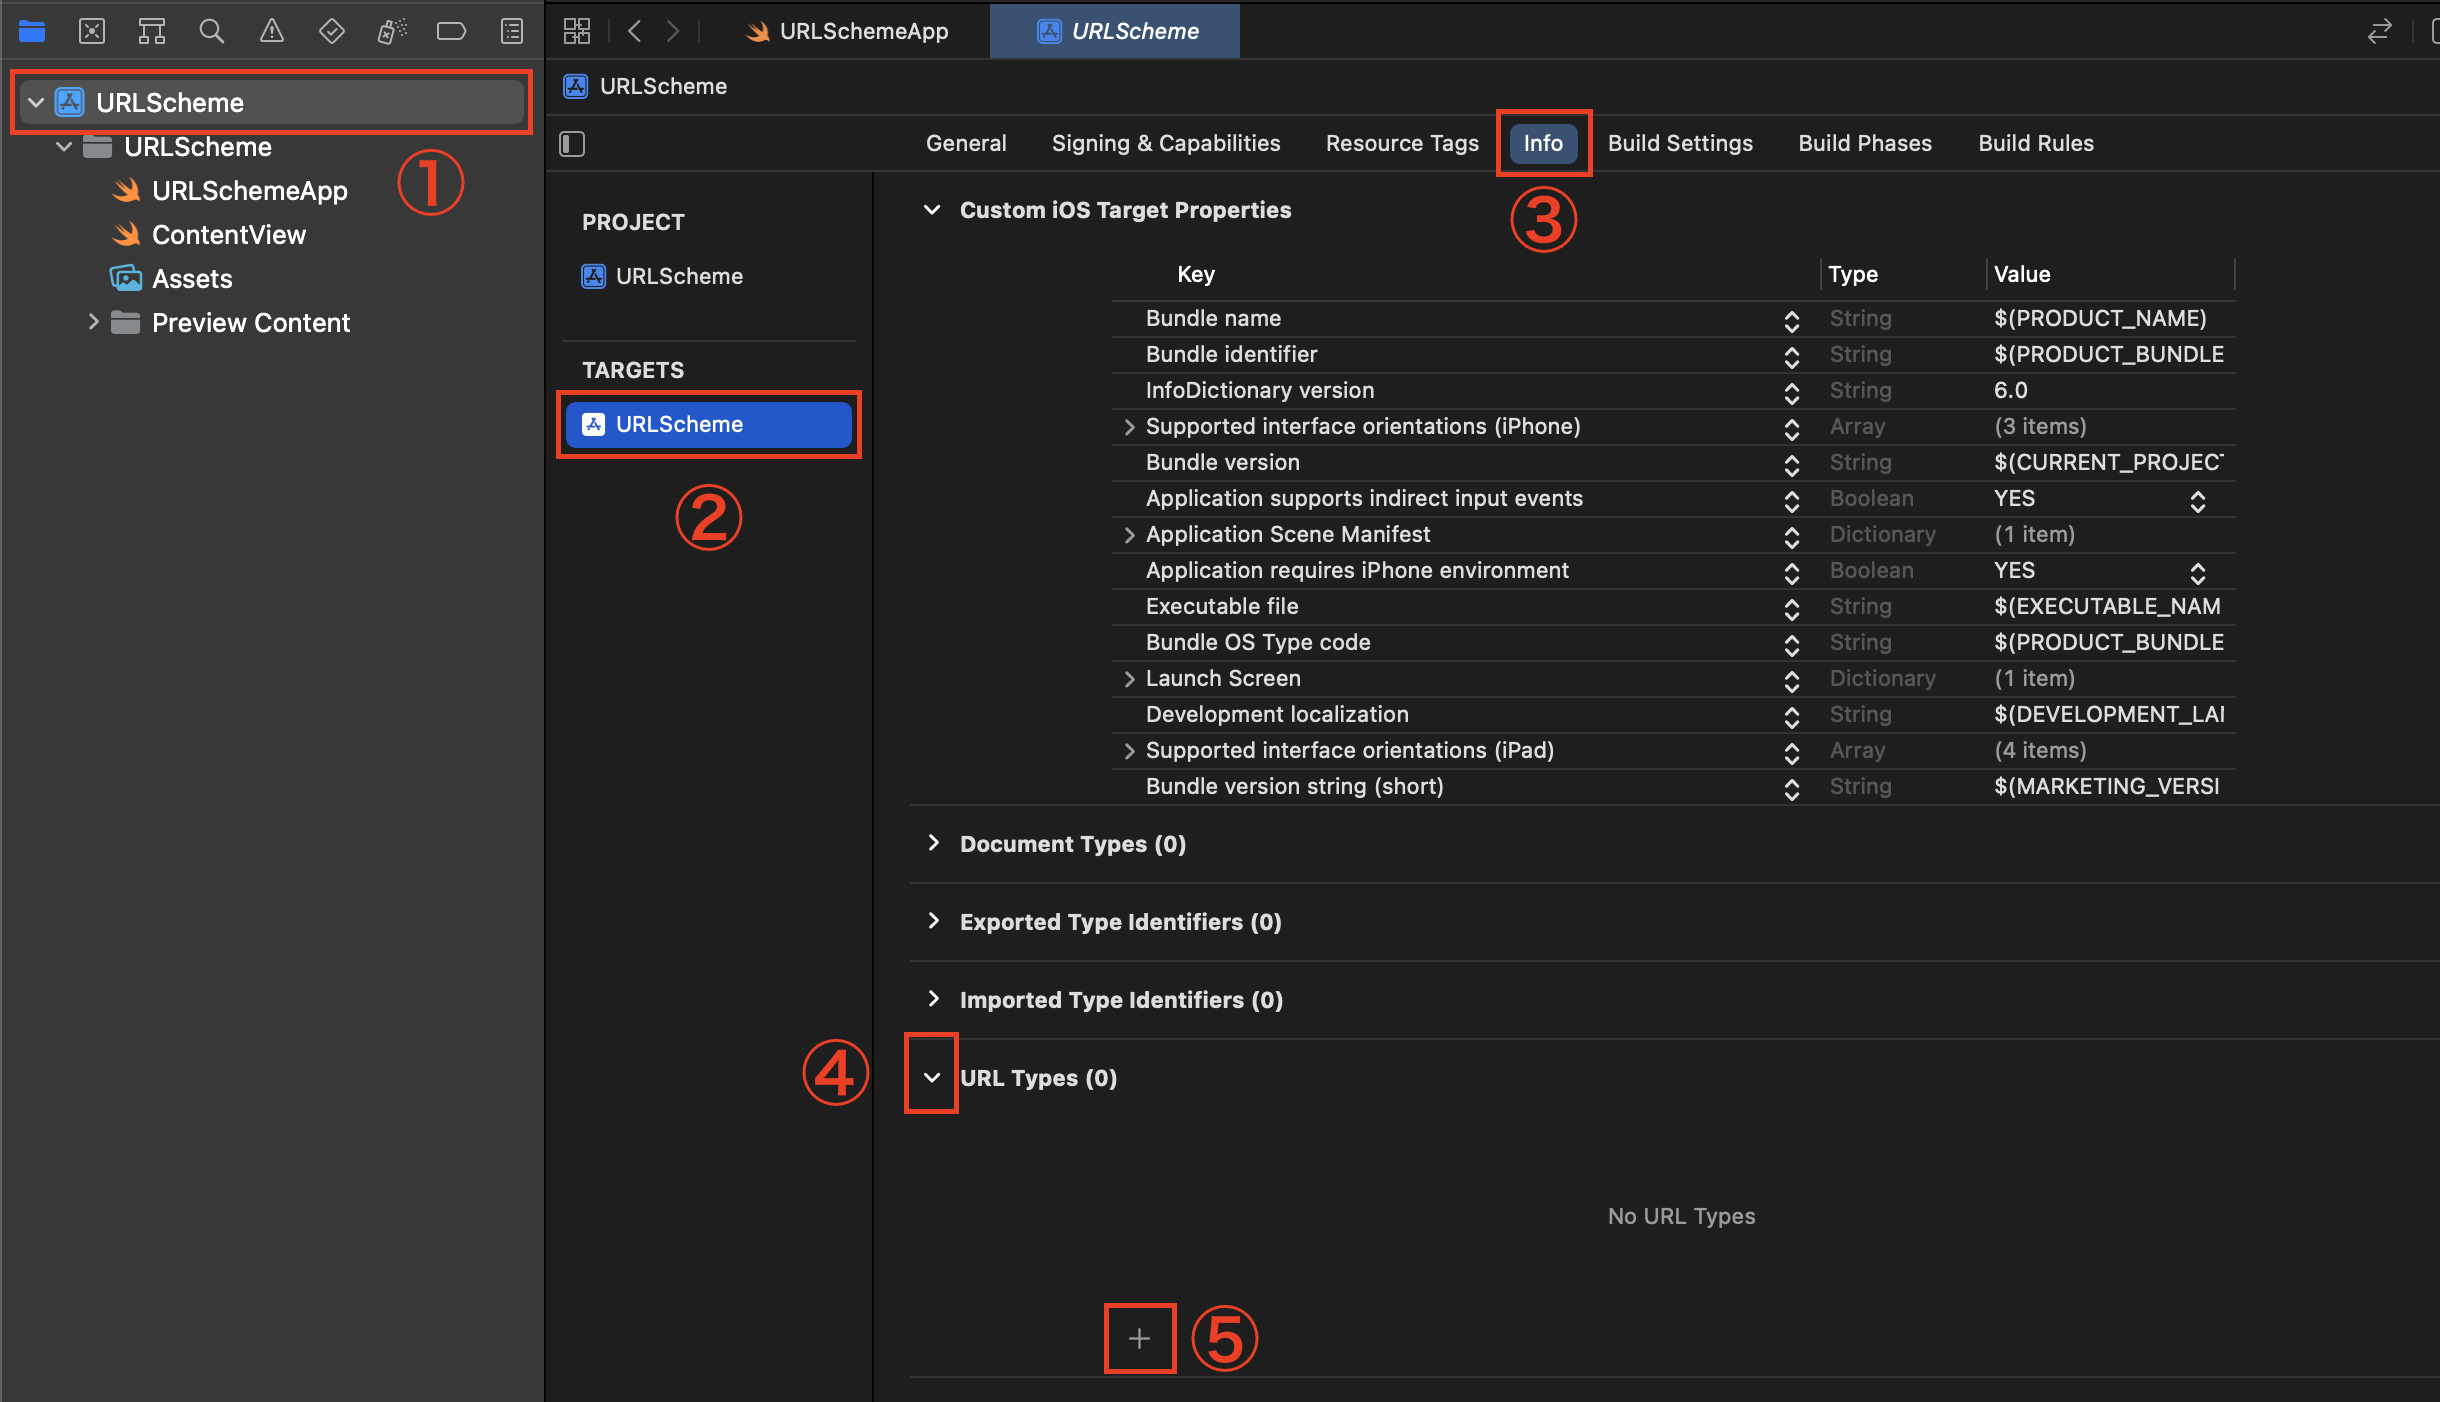2440x1402 pixels.
Task: Open the Project navigator folder icon
Action: coord(32,31)
